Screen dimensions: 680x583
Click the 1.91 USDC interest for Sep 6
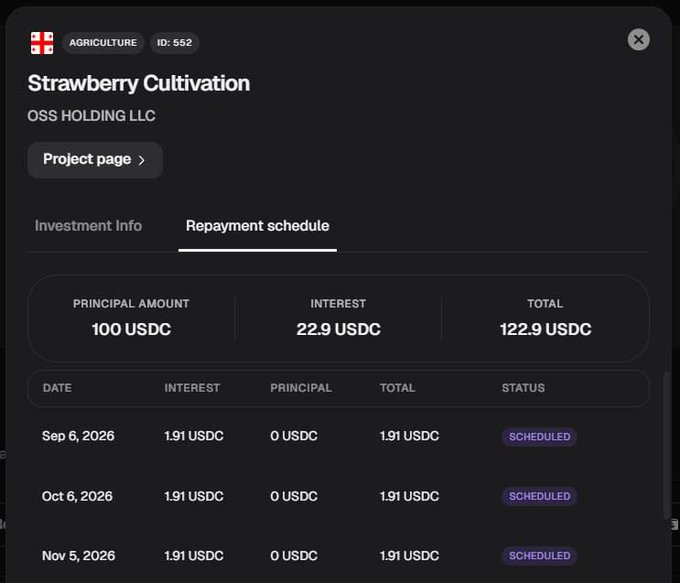tap(194, 436)
